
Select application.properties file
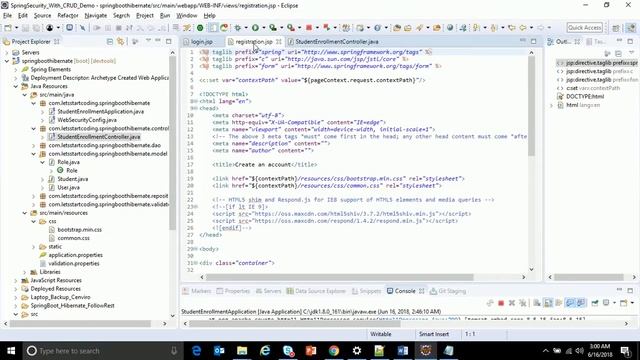(x=75, y=255)
